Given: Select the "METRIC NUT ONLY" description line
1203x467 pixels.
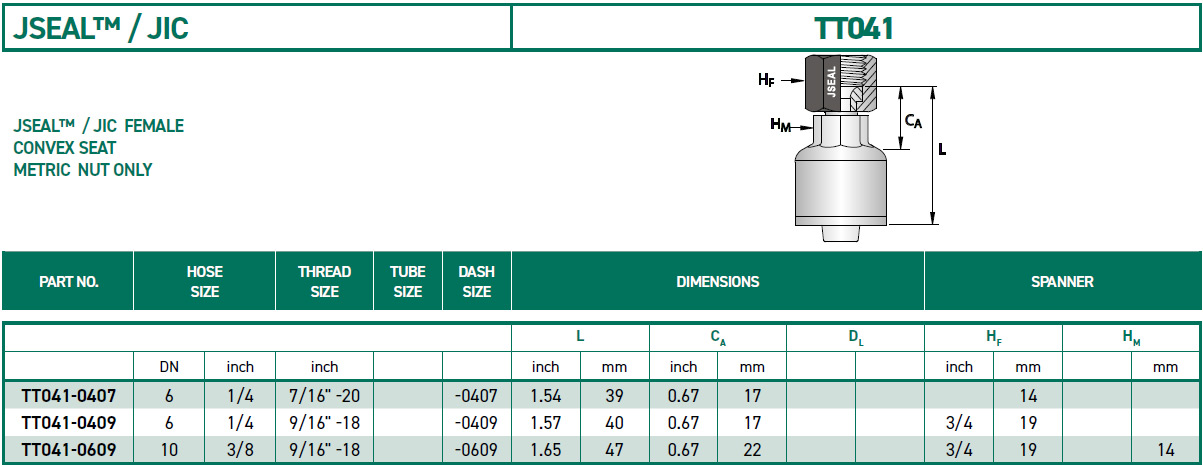Looking at the screenshot, I should [83, 170].
